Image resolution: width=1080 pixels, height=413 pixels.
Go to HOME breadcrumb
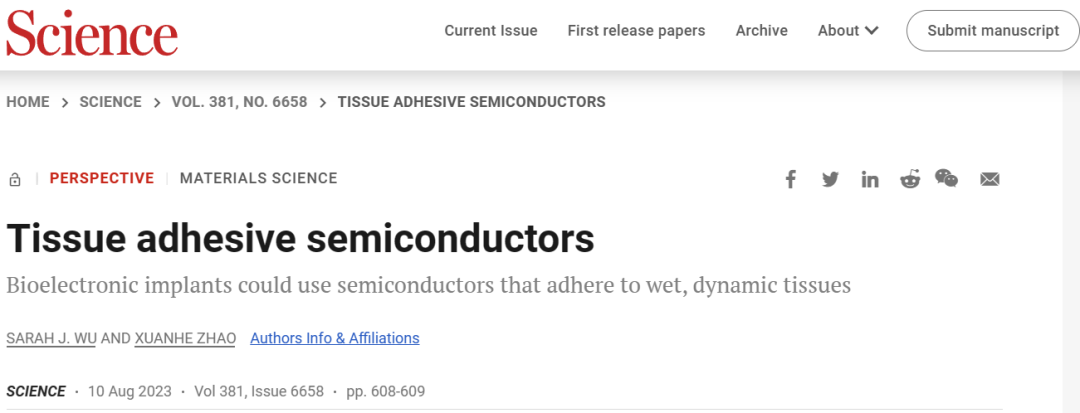28,102
